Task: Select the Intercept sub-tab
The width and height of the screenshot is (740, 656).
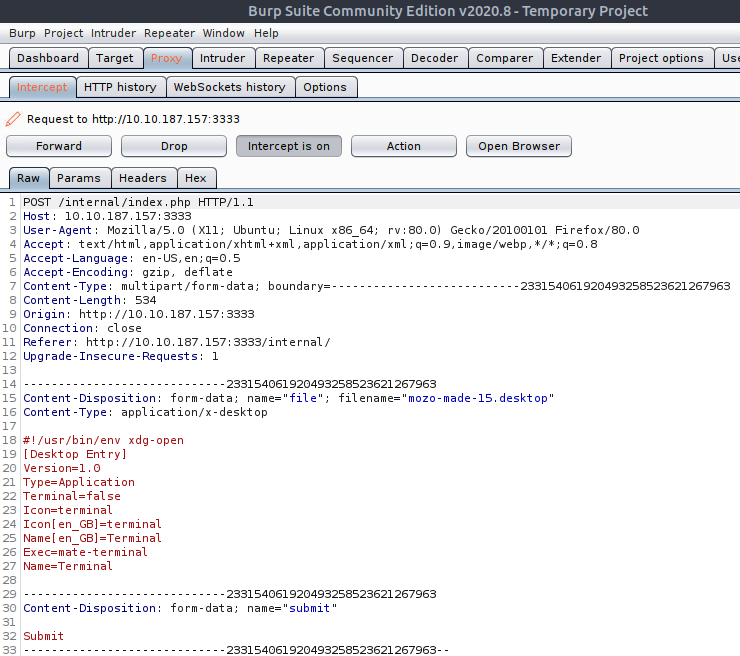Action: [x=42, y=87]
